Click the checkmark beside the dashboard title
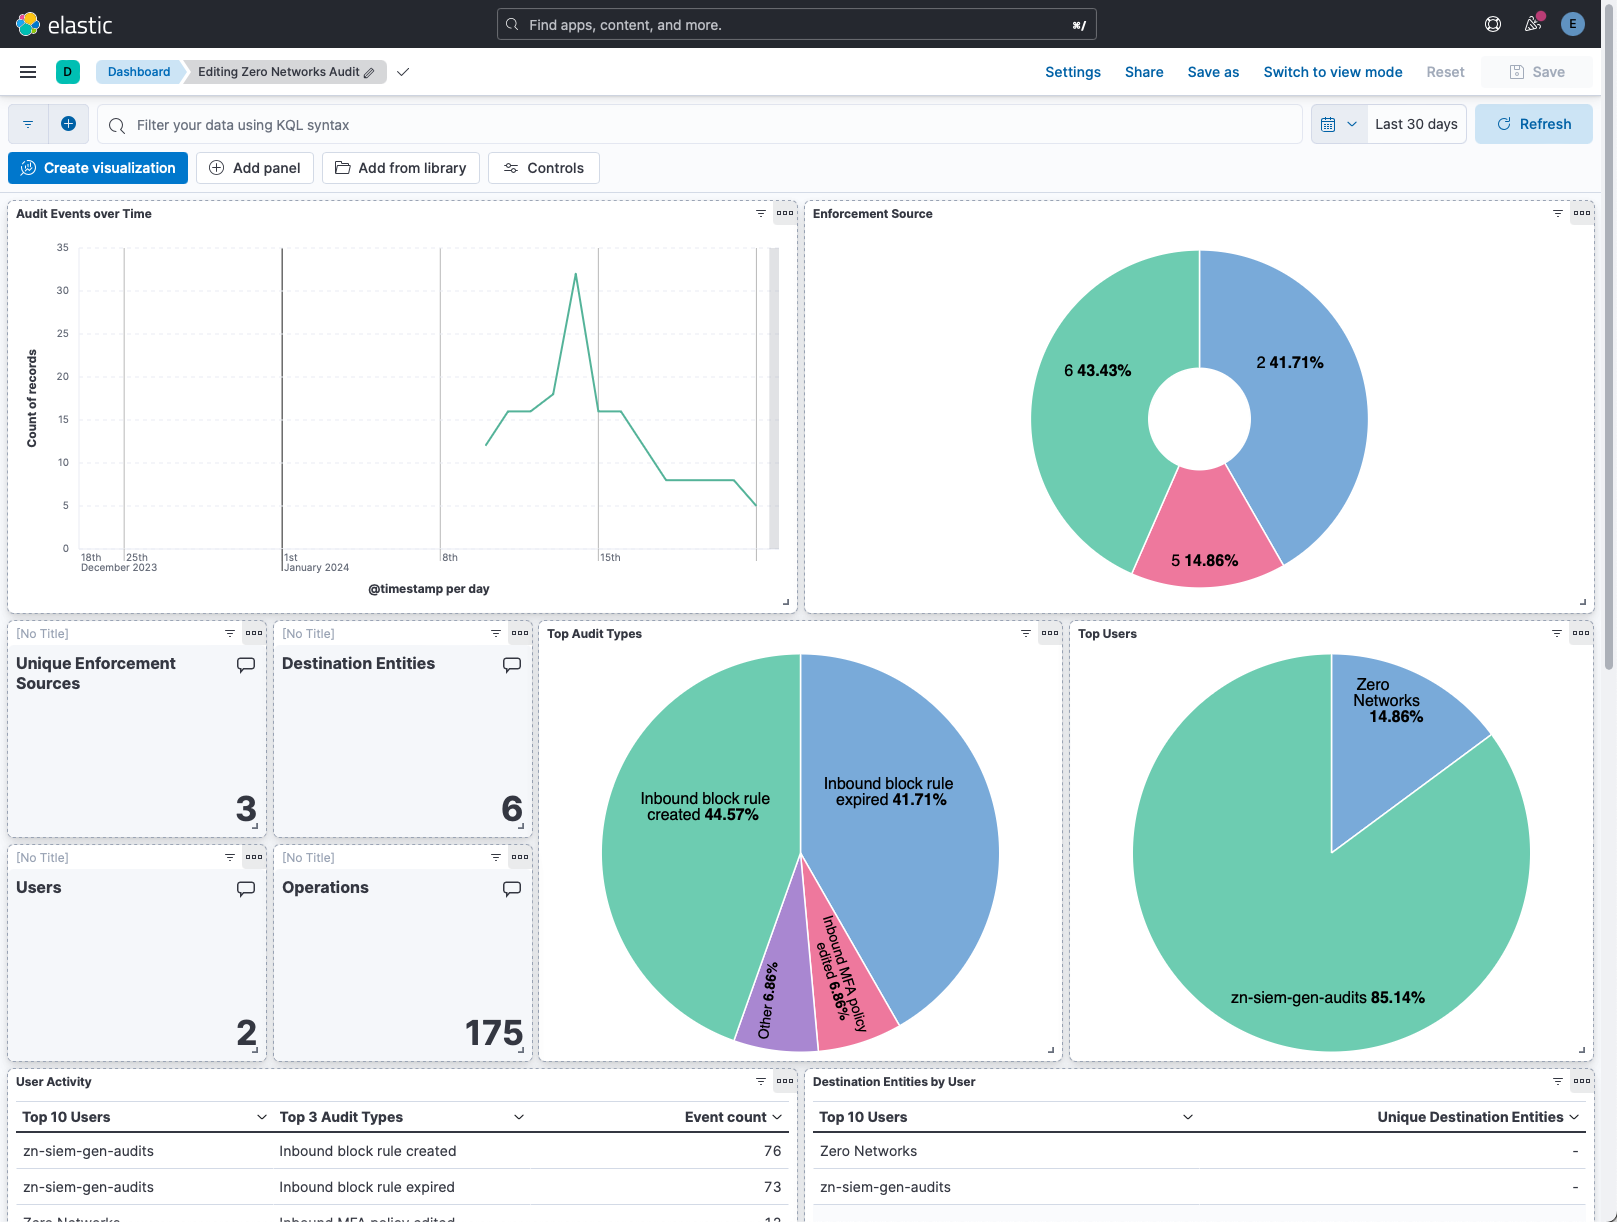 click(403, 72)
